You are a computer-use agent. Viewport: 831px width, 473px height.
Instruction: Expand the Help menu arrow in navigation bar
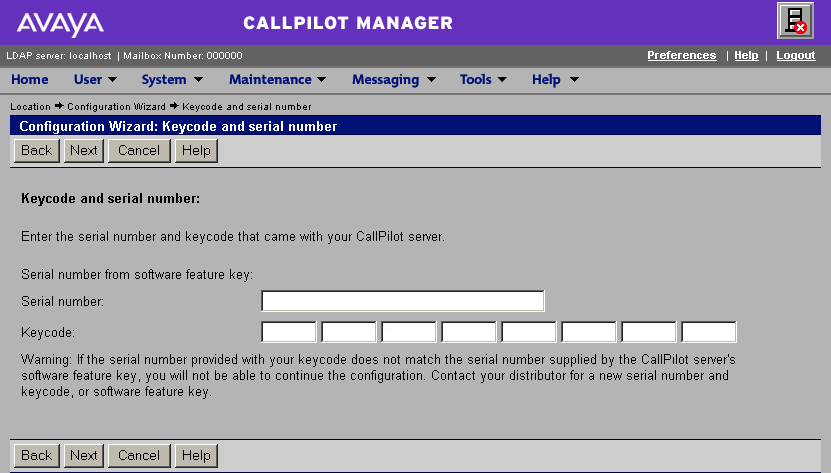coord(574,80)
